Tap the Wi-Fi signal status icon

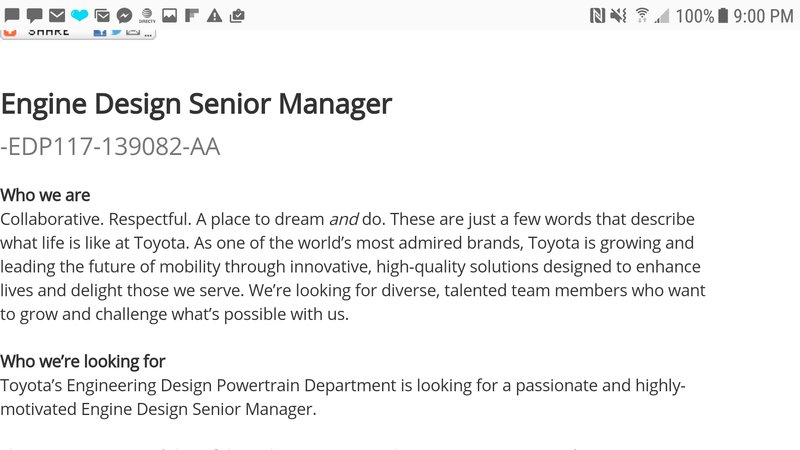coord(642,16)
